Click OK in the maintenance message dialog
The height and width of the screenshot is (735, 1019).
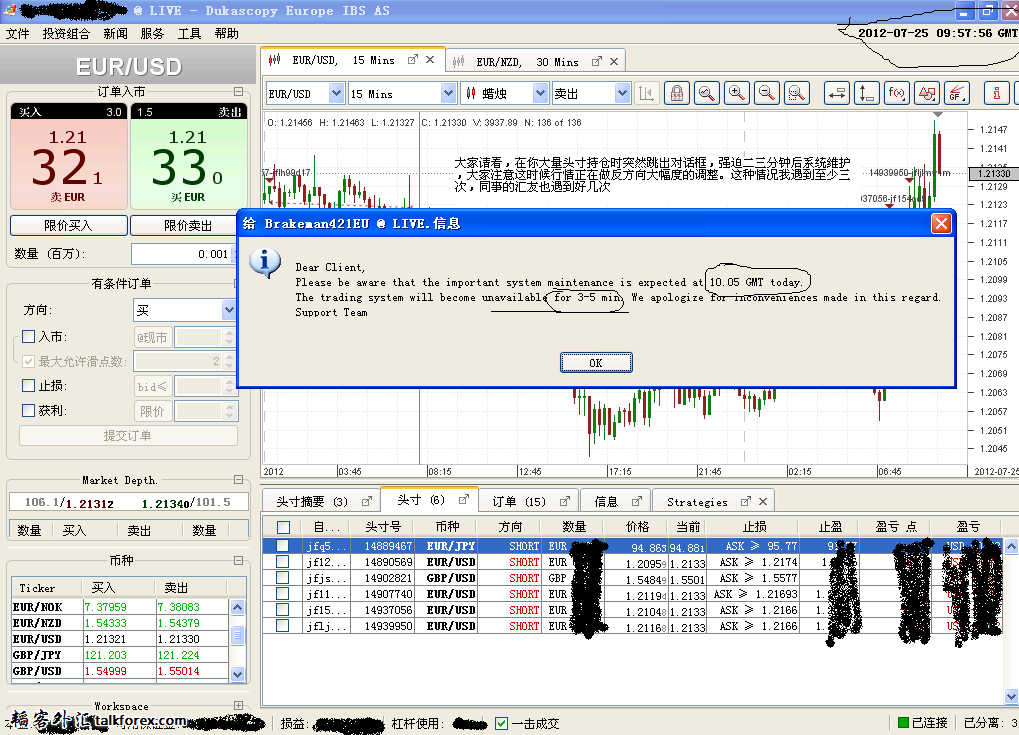pos(596,363)
